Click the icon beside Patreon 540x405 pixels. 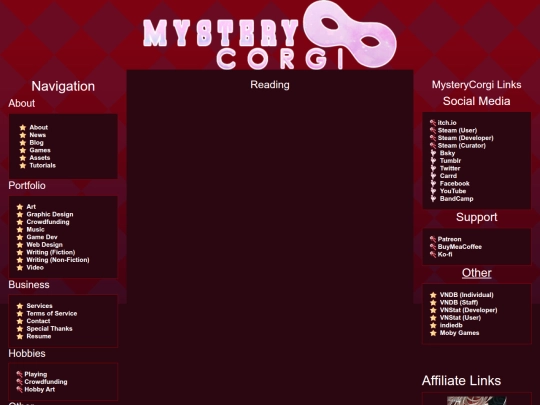click(x=433, y=239)
